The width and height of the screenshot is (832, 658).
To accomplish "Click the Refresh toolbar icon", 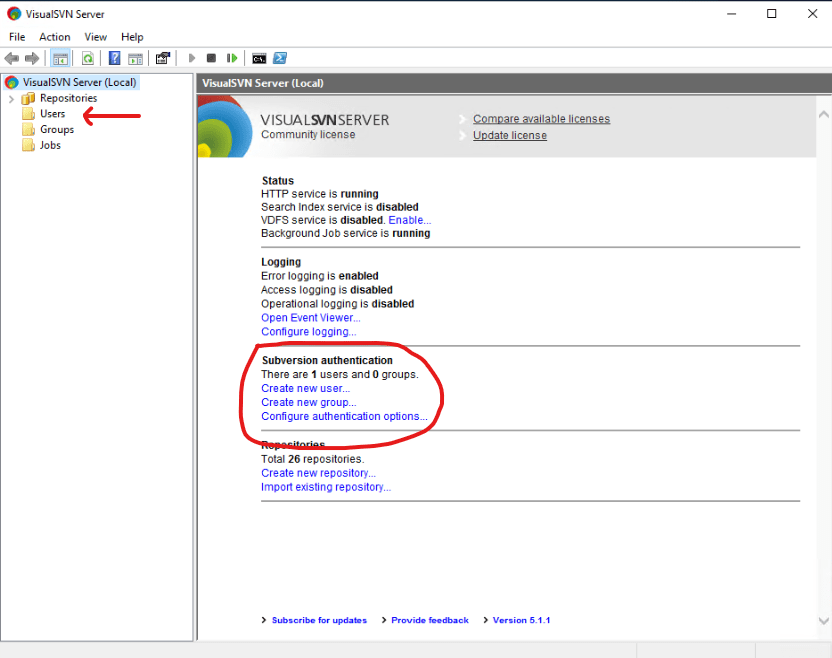I will [88, 58].
